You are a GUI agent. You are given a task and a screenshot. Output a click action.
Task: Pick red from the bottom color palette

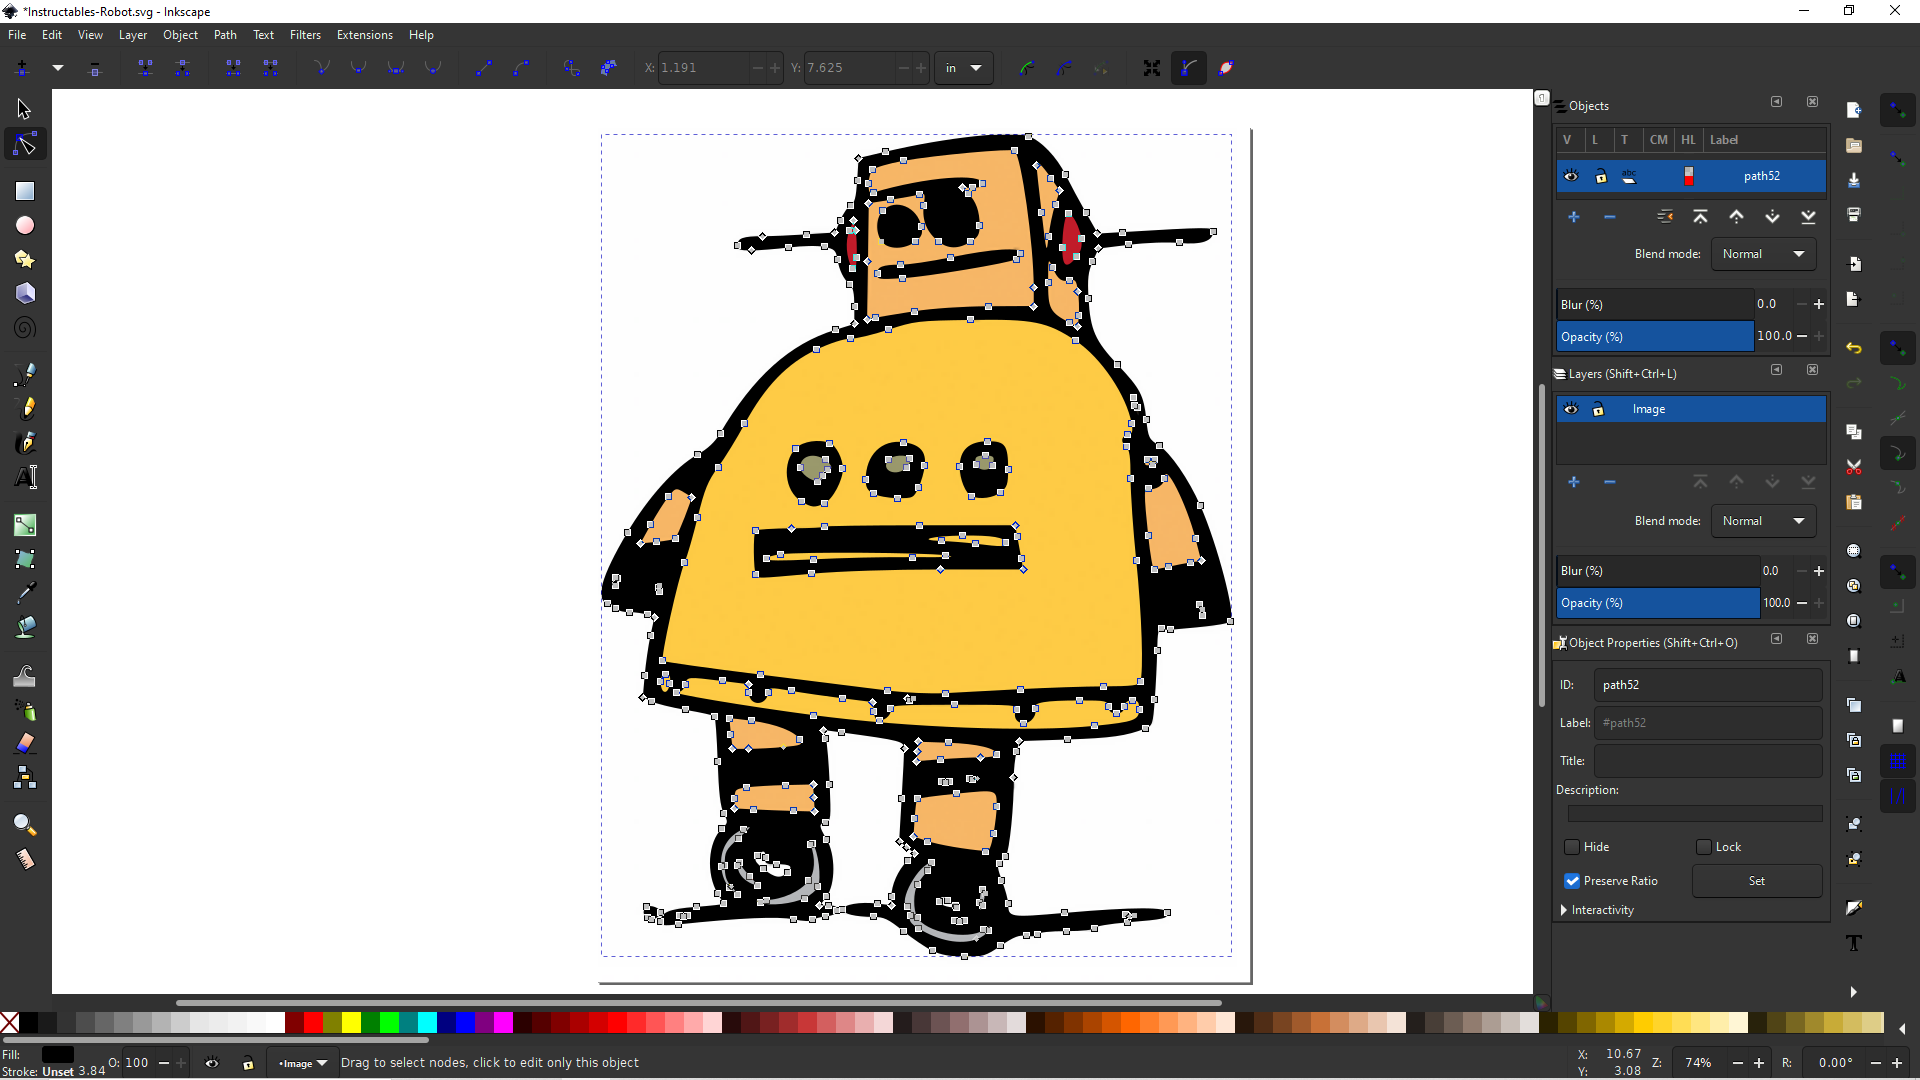pos(311,1023)
